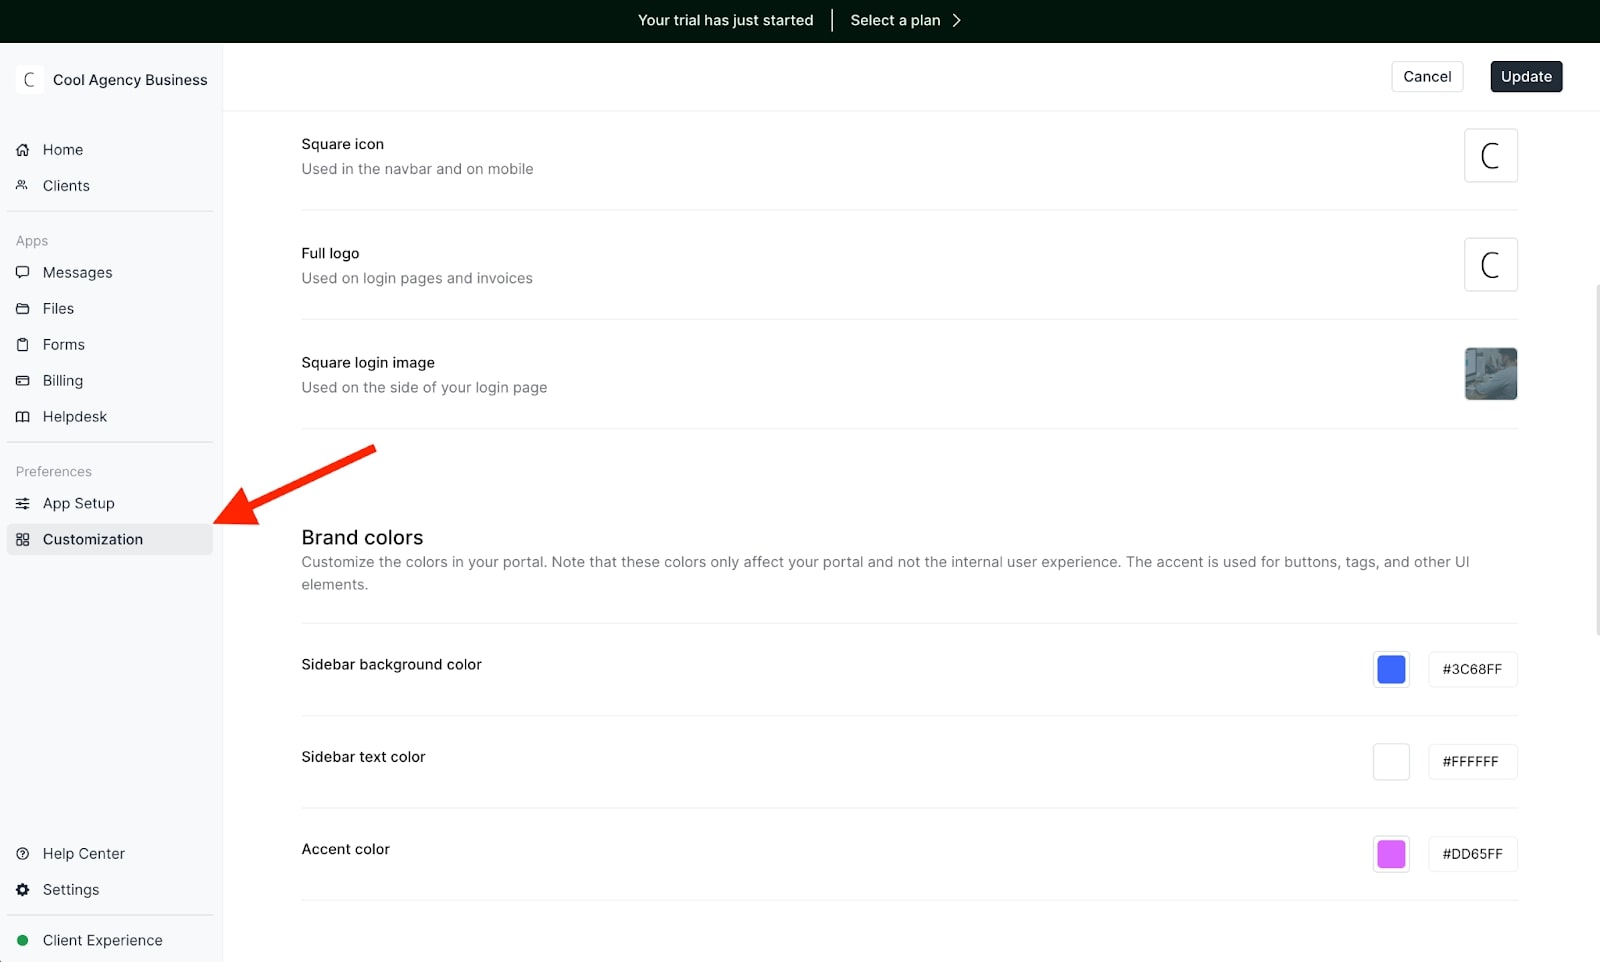Select the Files folder icon

pos(23,309)
